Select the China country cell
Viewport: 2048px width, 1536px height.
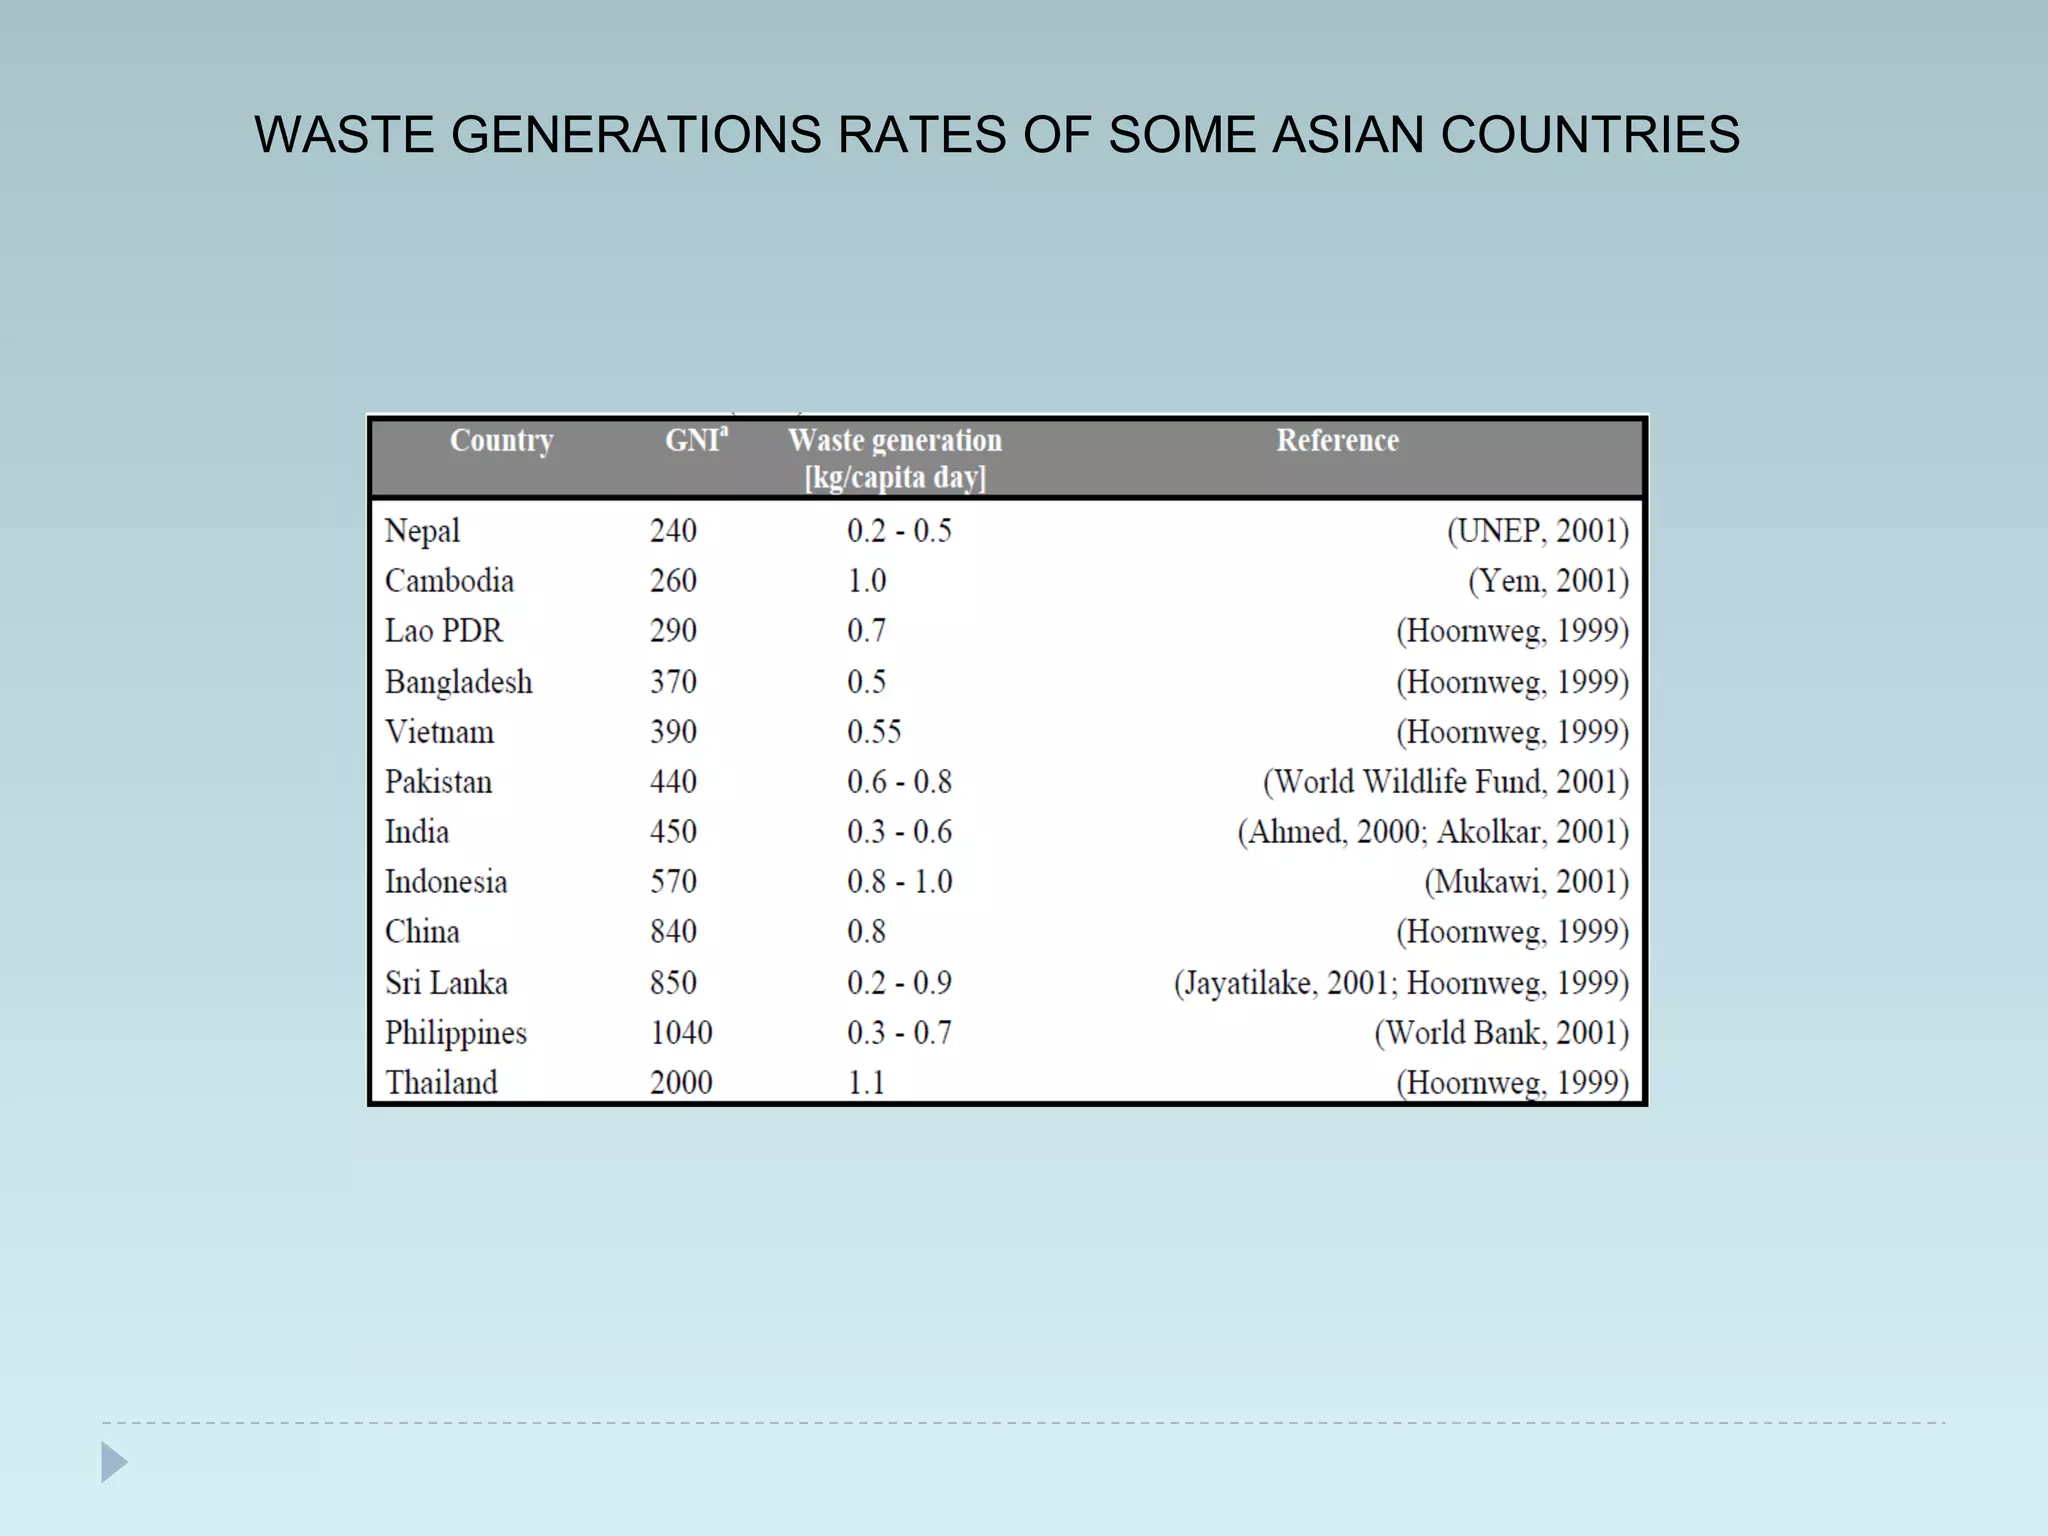[x=422, y=932]
